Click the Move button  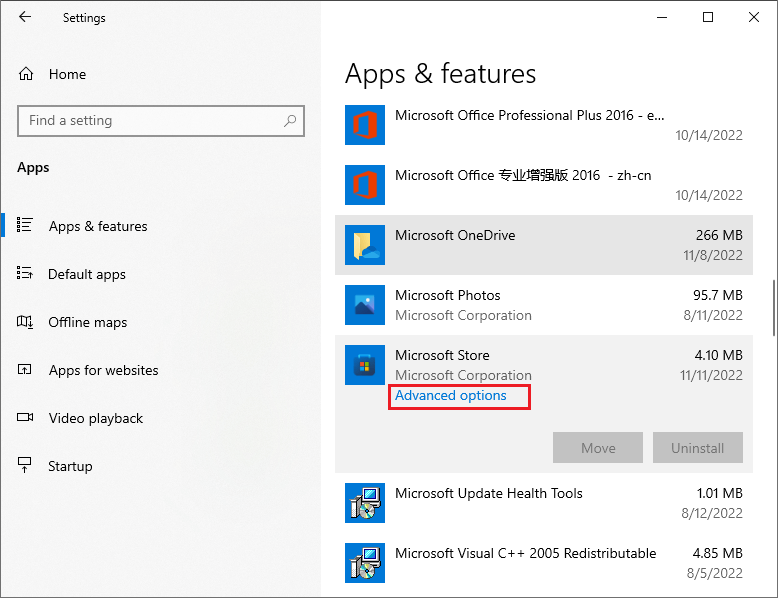pyautogui.click(x=598, y=448)
